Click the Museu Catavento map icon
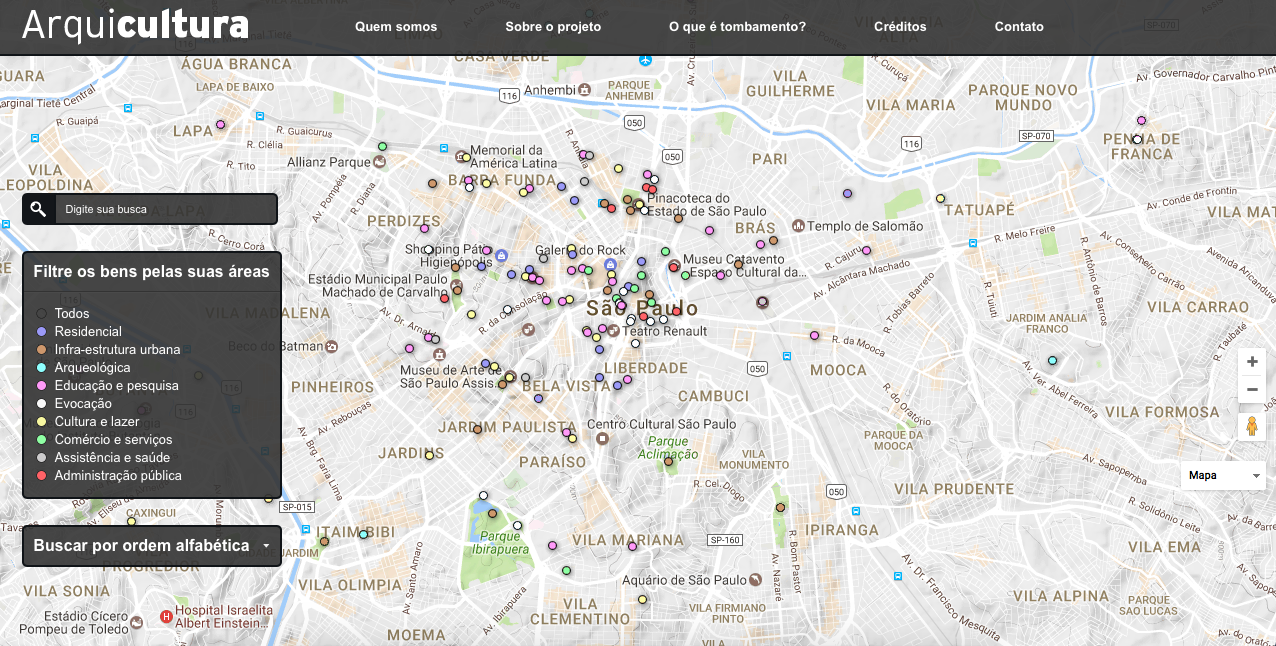The width and height of the screenshot is (1276, 646). coord(675,266)
